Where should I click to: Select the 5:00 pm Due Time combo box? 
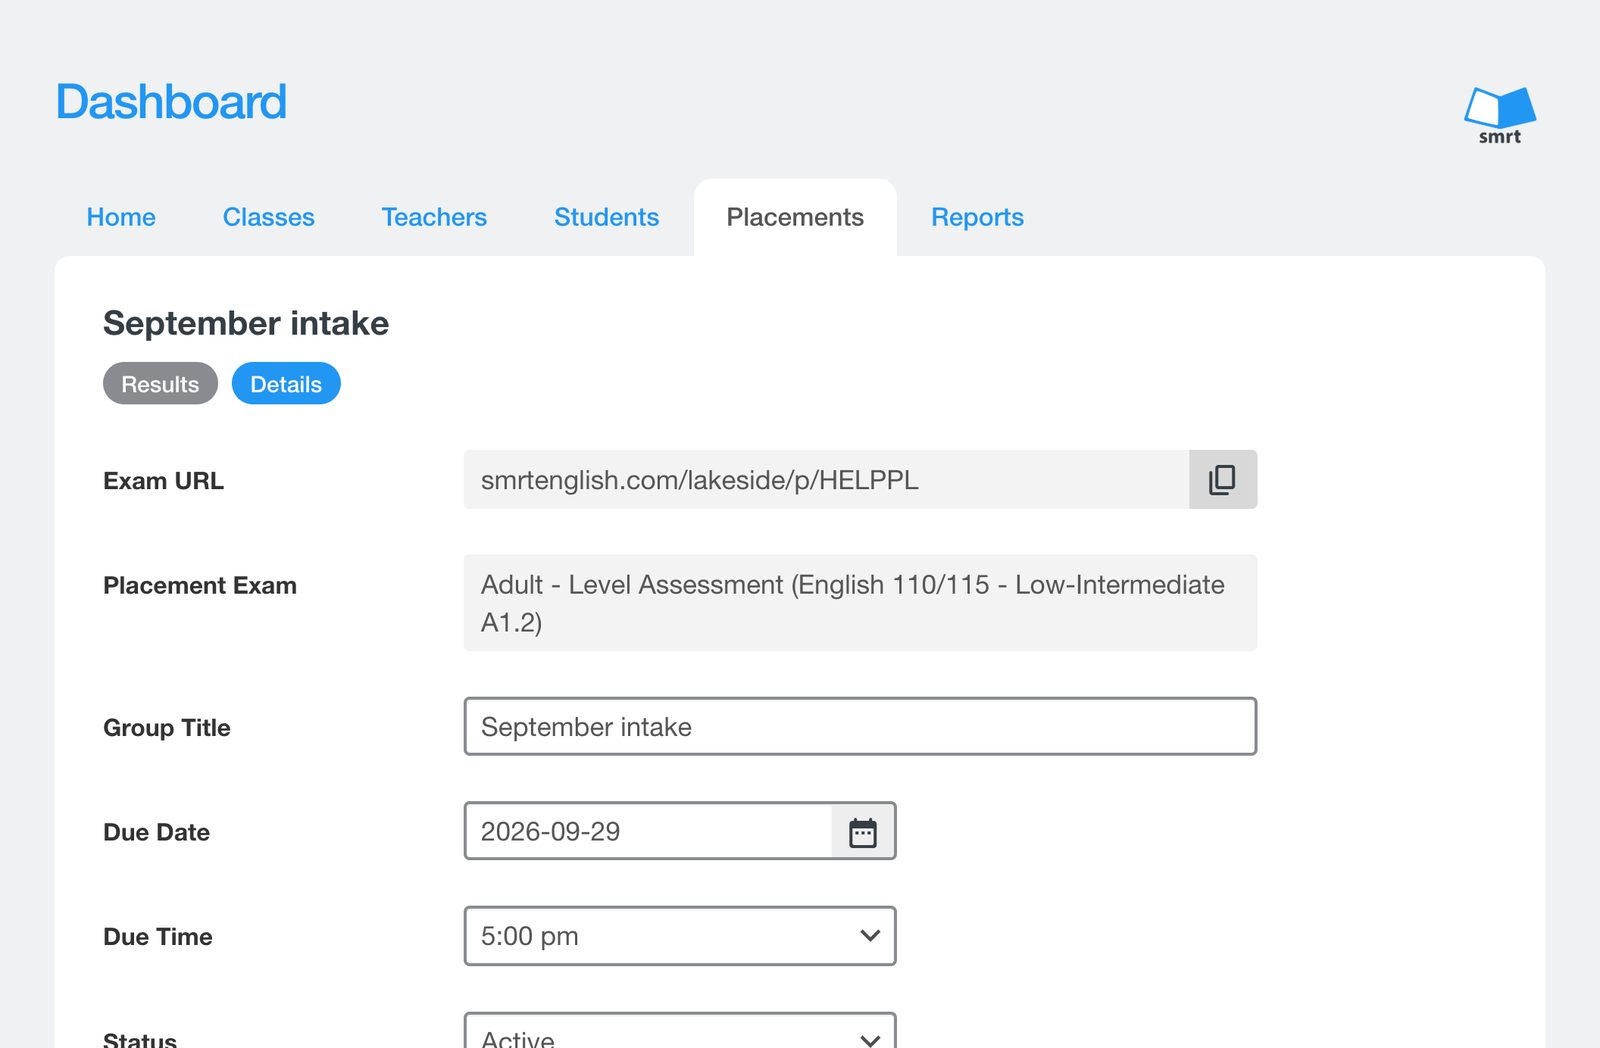point(680,936)
